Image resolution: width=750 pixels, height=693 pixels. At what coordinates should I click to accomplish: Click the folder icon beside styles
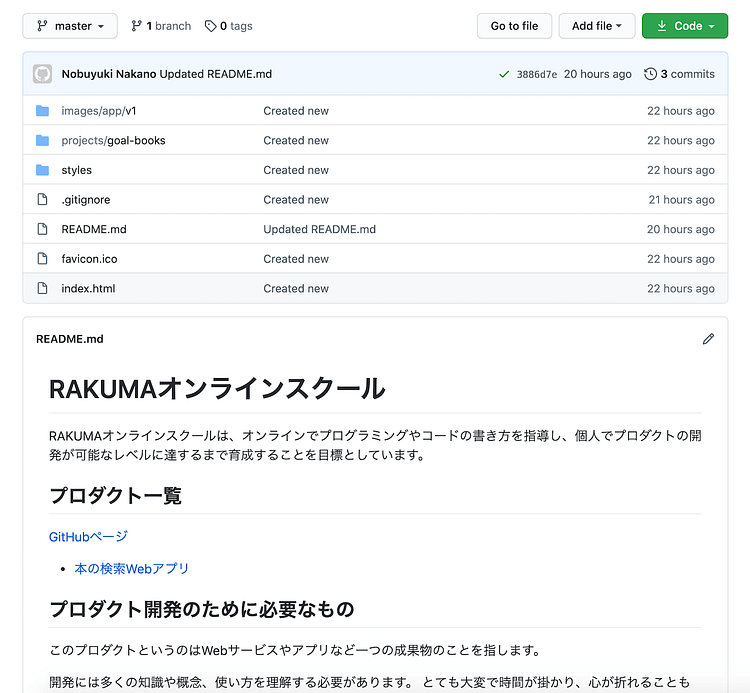tap(43, 170)
